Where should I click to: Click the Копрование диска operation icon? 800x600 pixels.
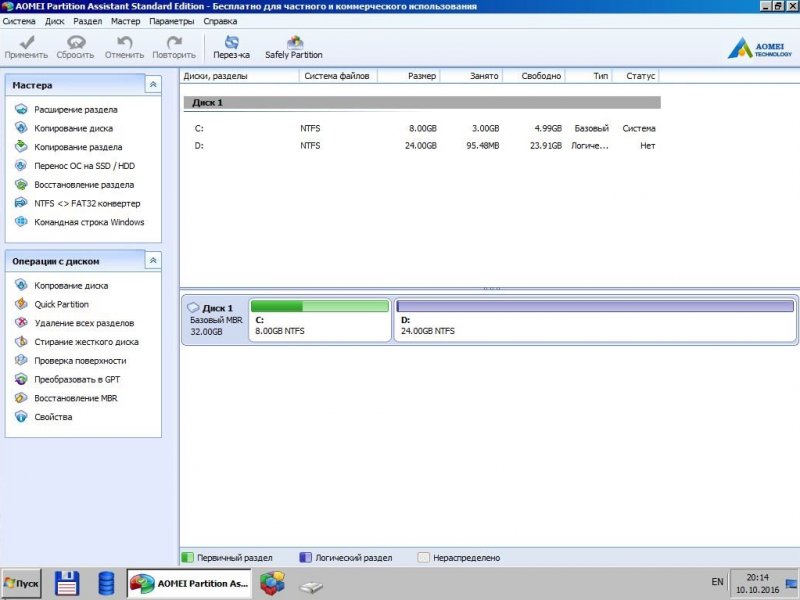click(21, 285)
